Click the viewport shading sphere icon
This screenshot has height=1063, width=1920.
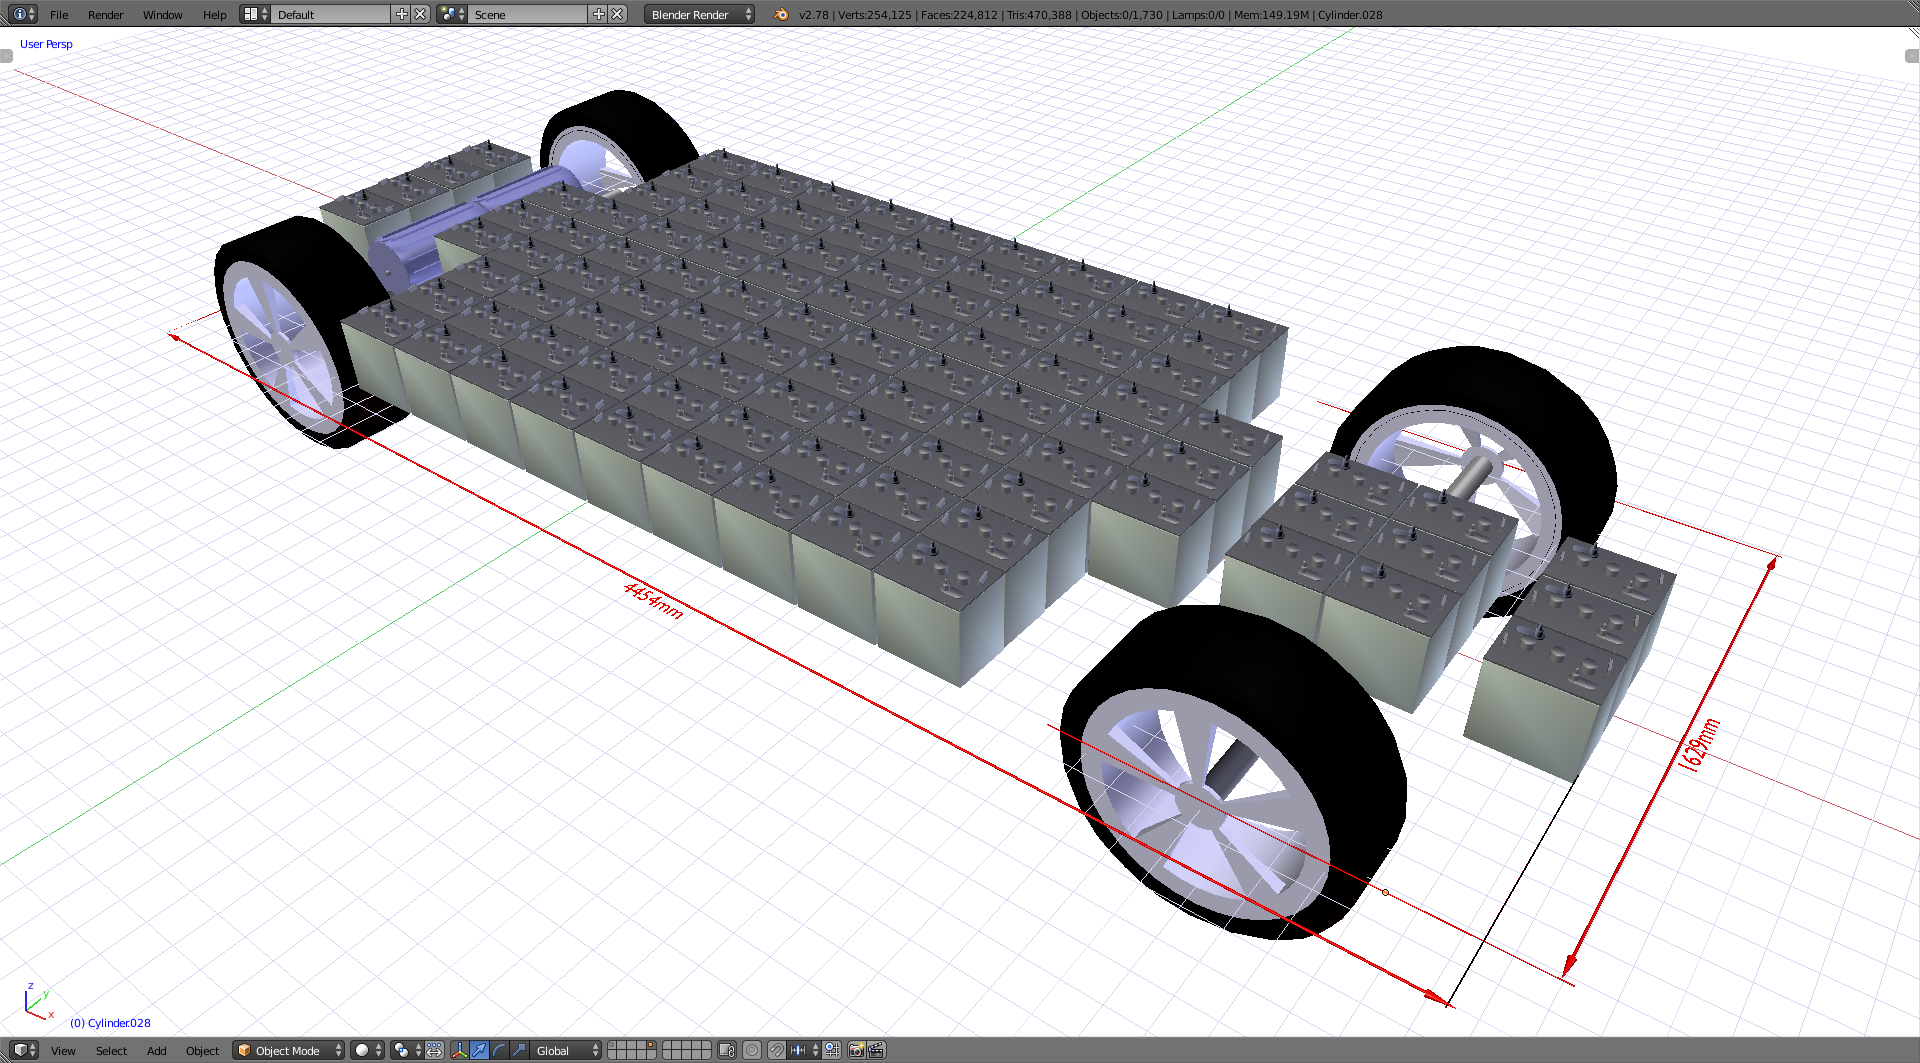click(363, 1051)
